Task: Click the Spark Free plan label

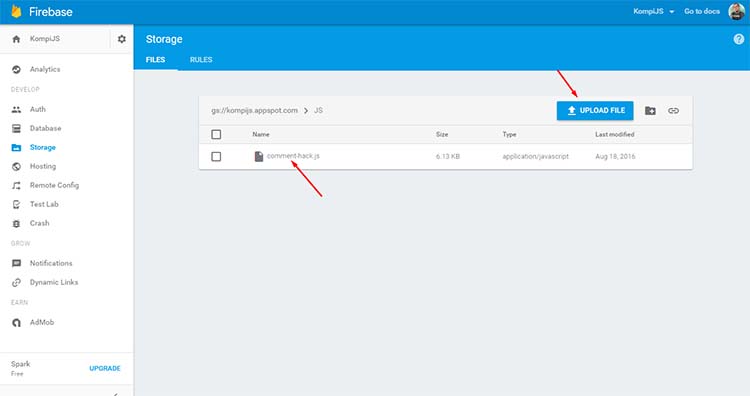Action: click(21, 368)
